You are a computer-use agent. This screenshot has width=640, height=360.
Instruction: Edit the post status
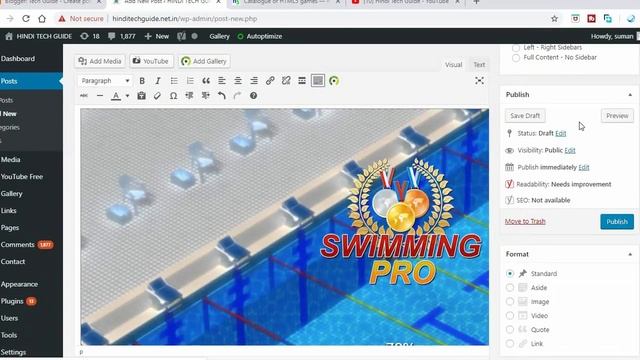[561, 133]
